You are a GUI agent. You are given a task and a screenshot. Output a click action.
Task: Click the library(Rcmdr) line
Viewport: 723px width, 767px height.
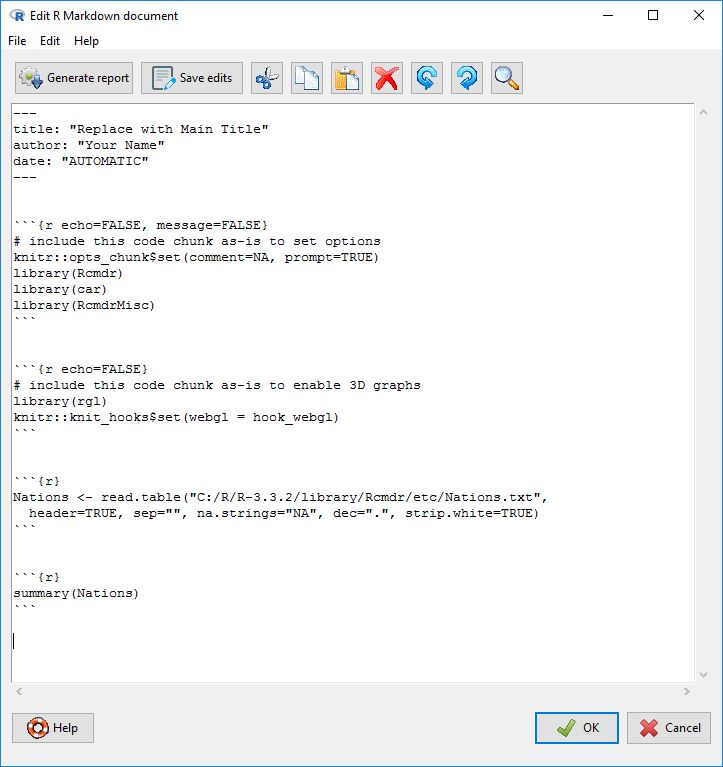(x=68, y=273)
